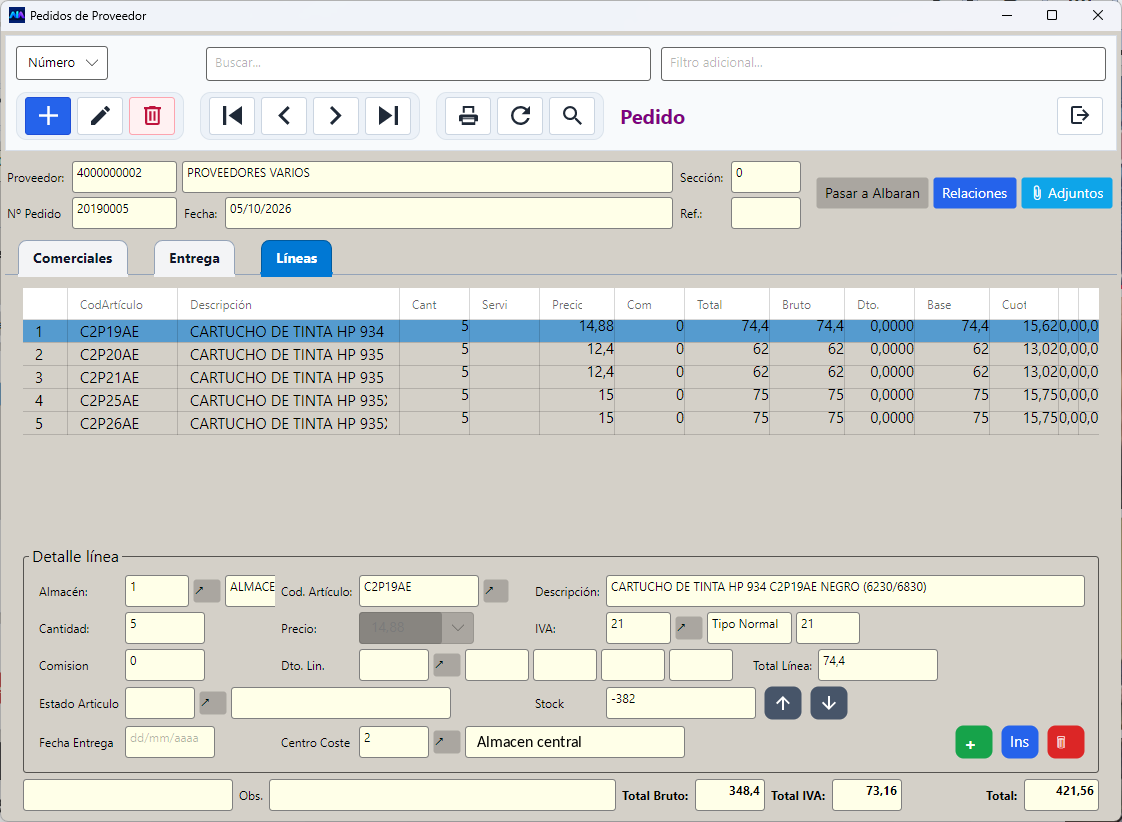The width and height of the screenshot is (1122, 822).
Task: Click the Filtro adicional field
Action: coord(883,64)
